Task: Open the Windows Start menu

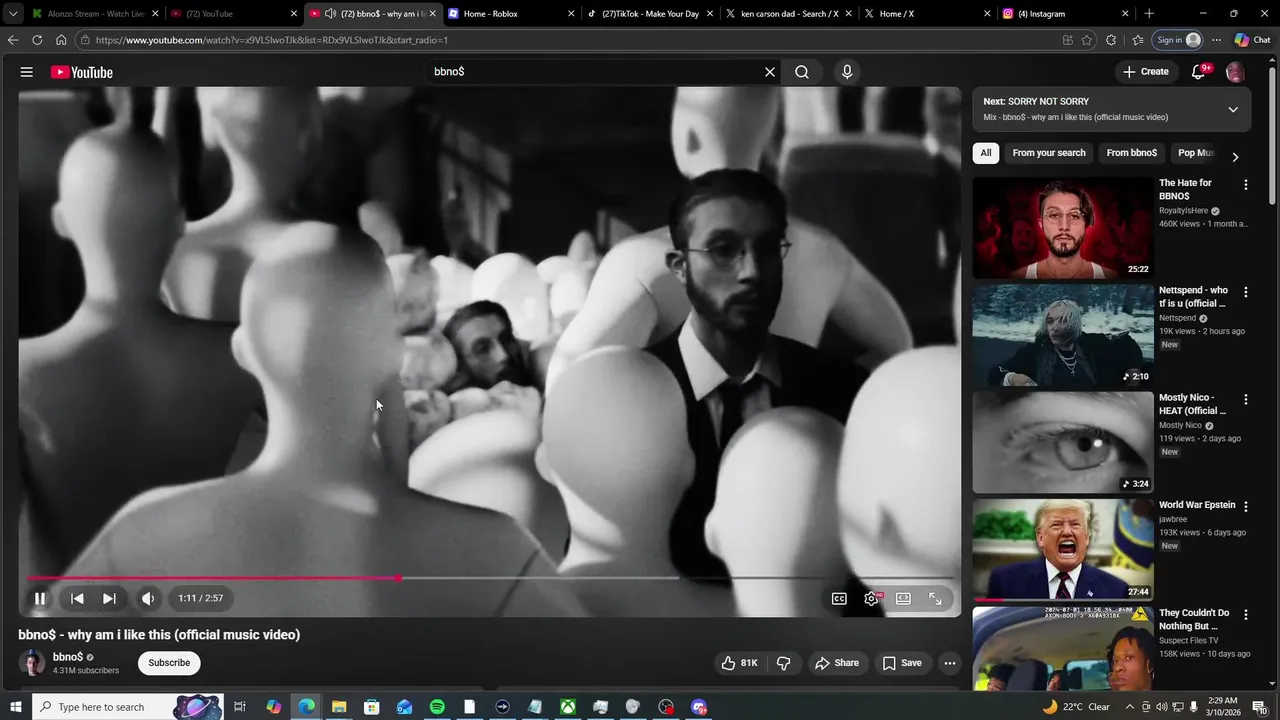Action: click(15, 707)
